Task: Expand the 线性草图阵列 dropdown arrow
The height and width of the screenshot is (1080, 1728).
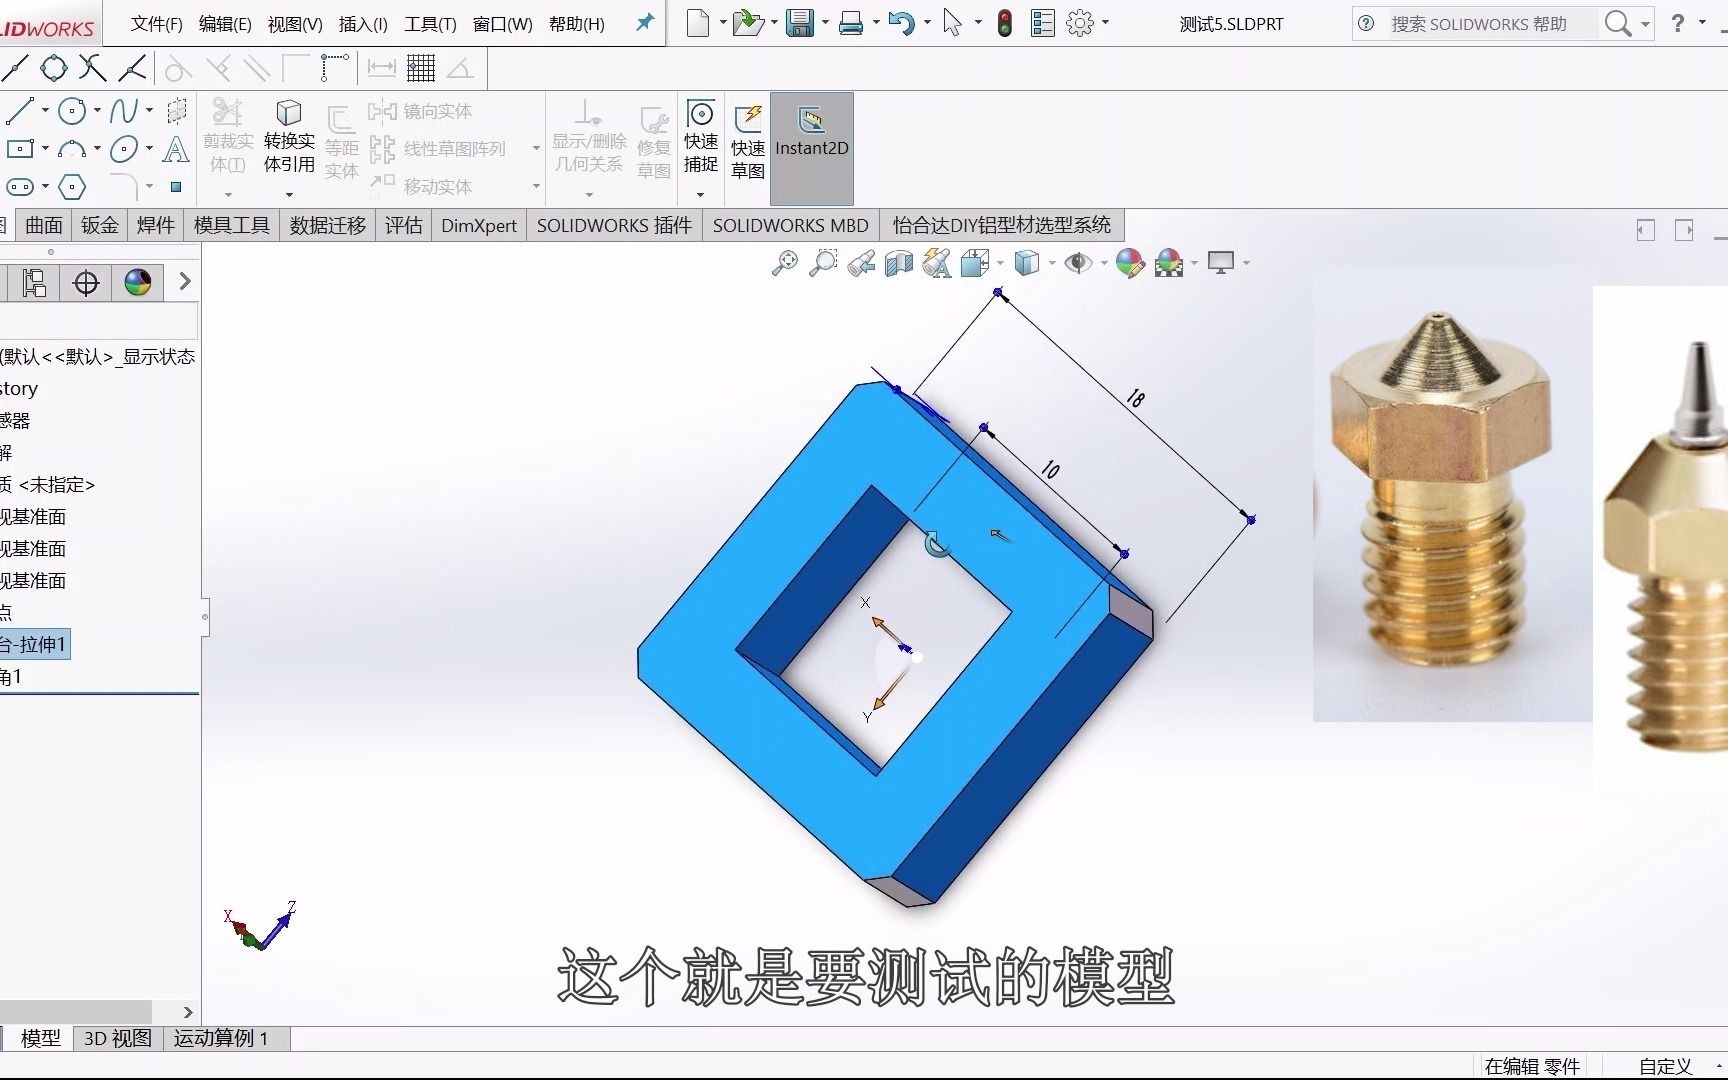Action: point(536,147)
